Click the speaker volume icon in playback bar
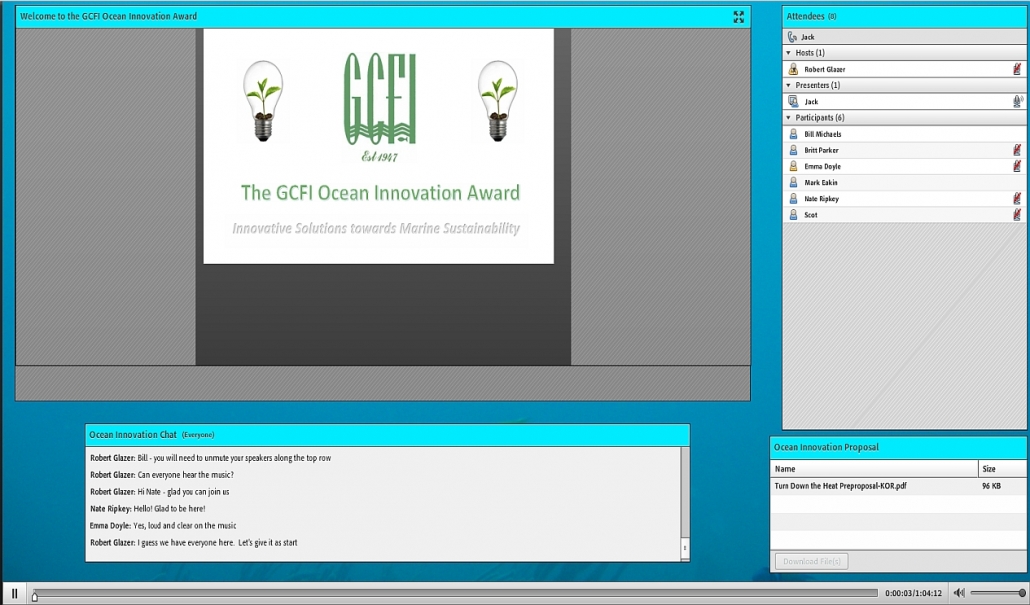Viewport: 1030px width, 605px height. 959,593
